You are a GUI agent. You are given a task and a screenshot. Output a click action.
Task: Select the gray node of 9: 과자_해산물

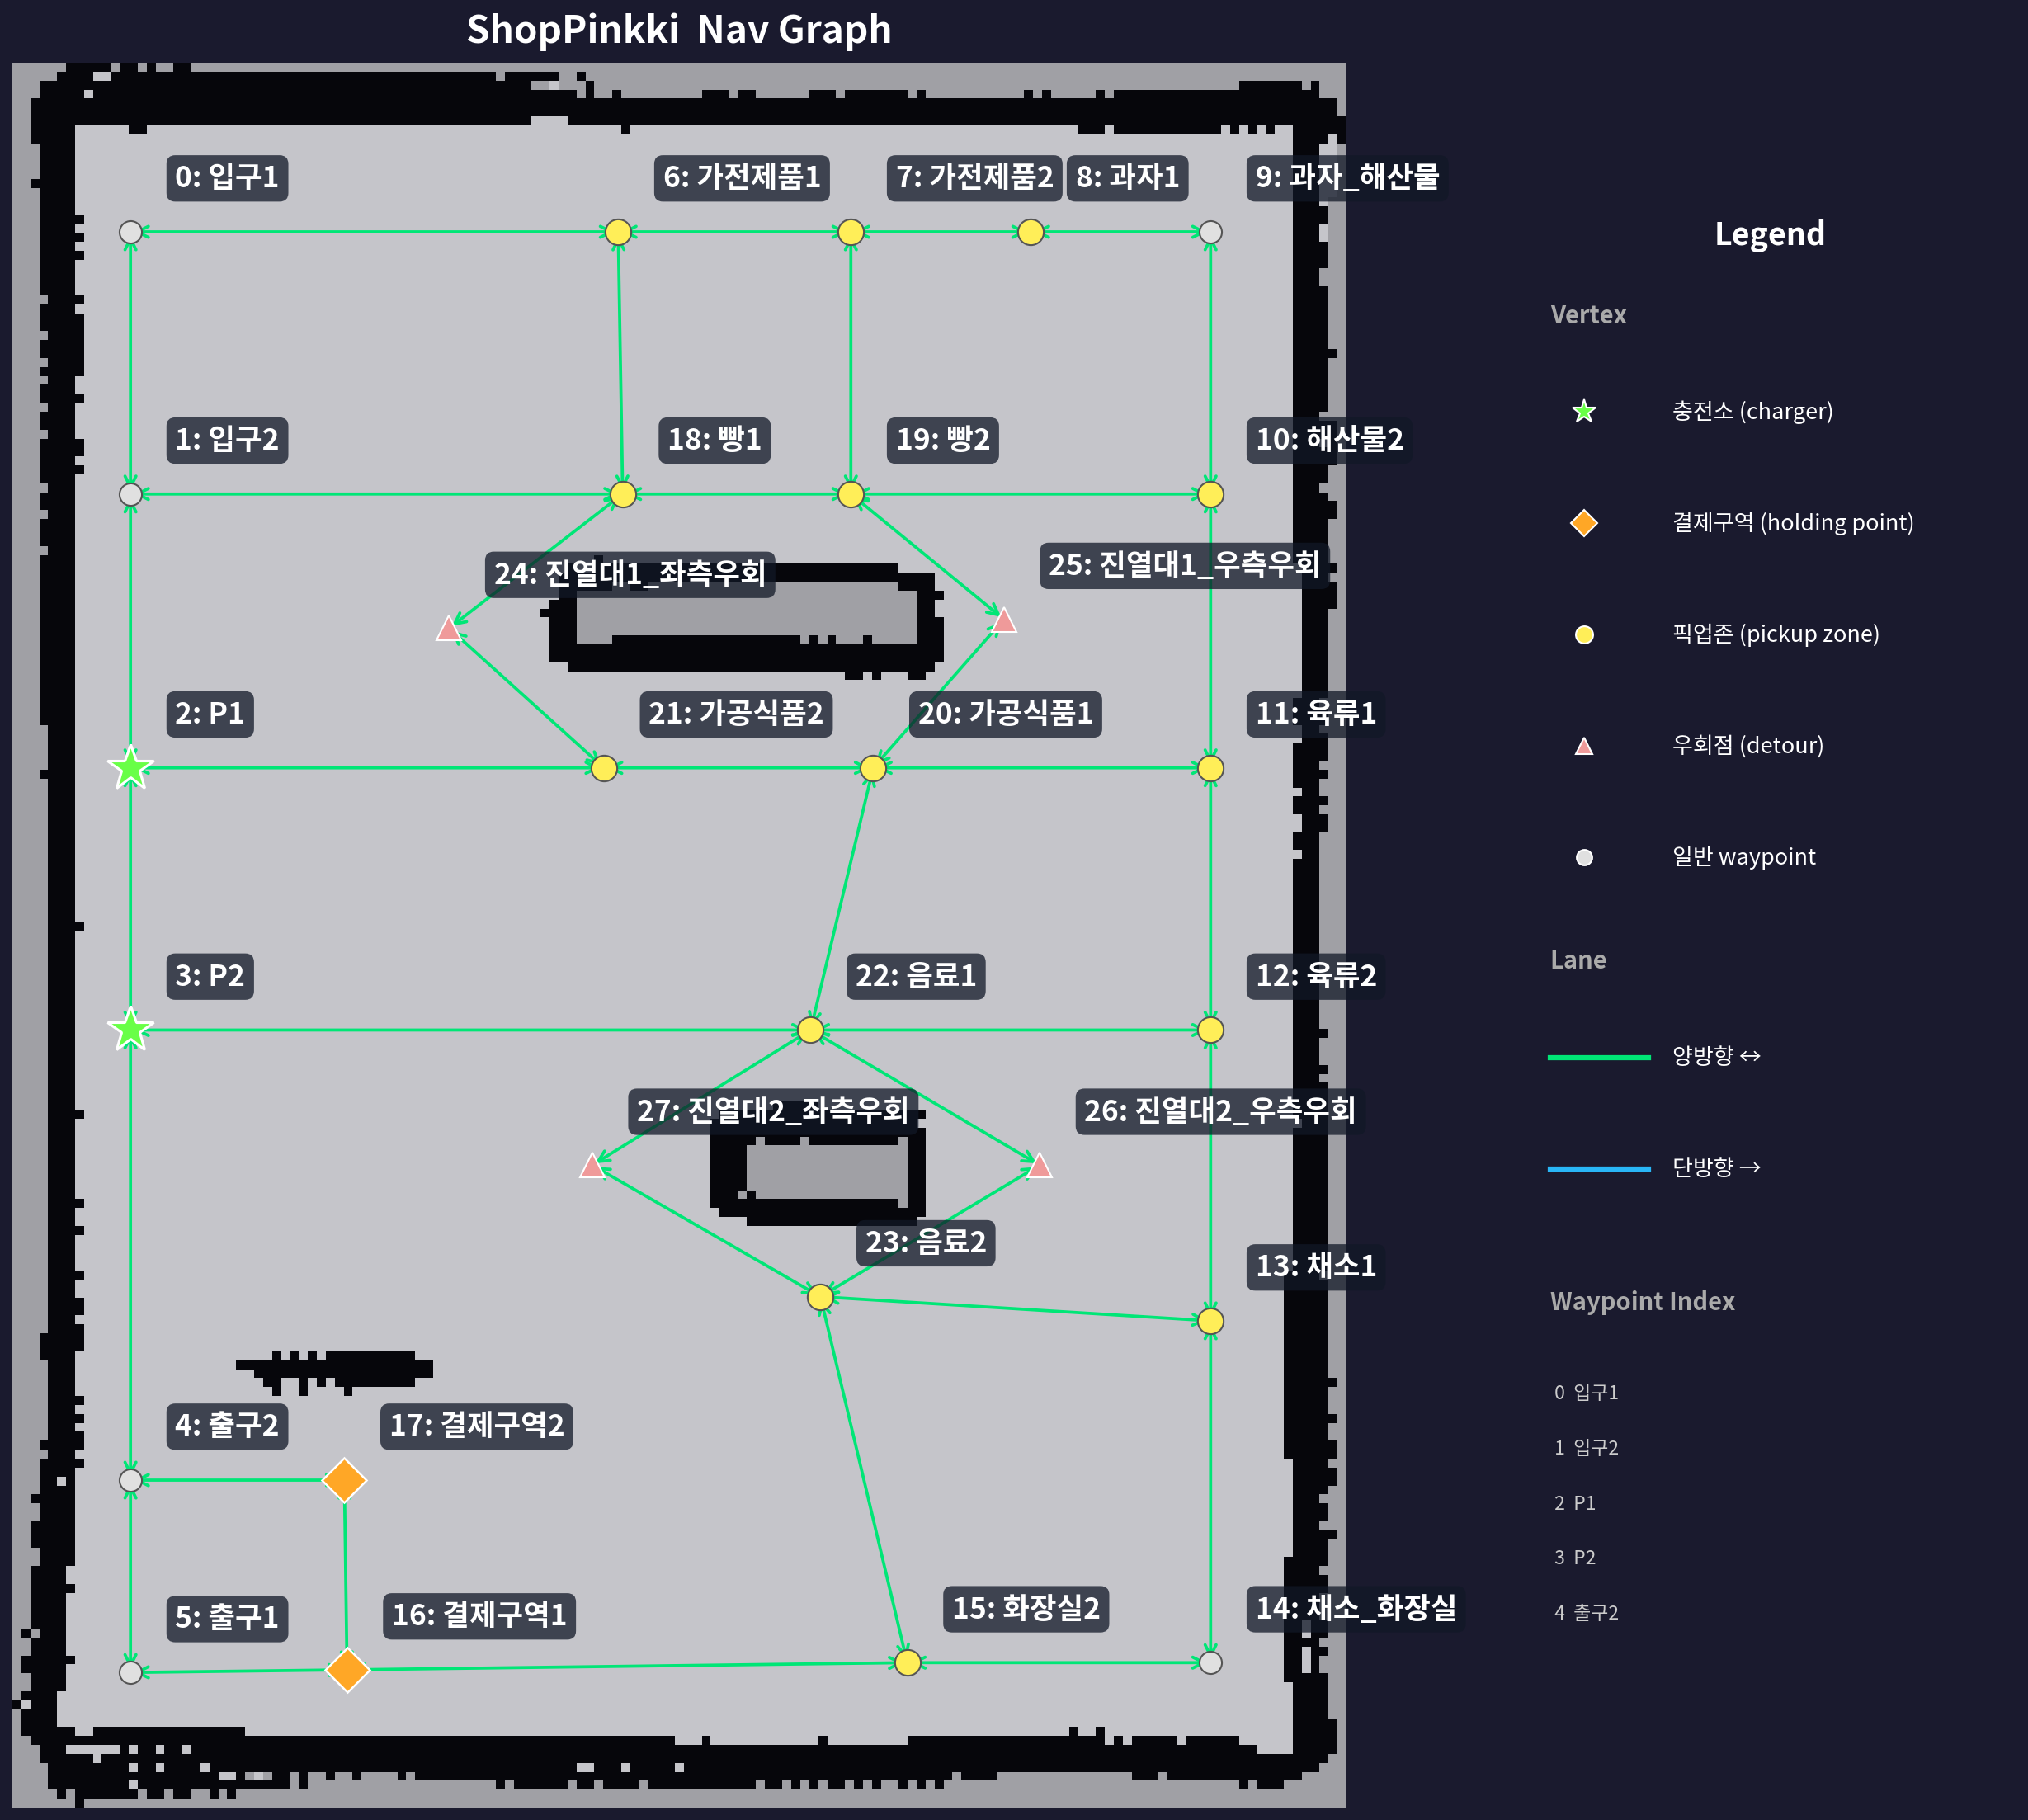(x=1211, y=232)
